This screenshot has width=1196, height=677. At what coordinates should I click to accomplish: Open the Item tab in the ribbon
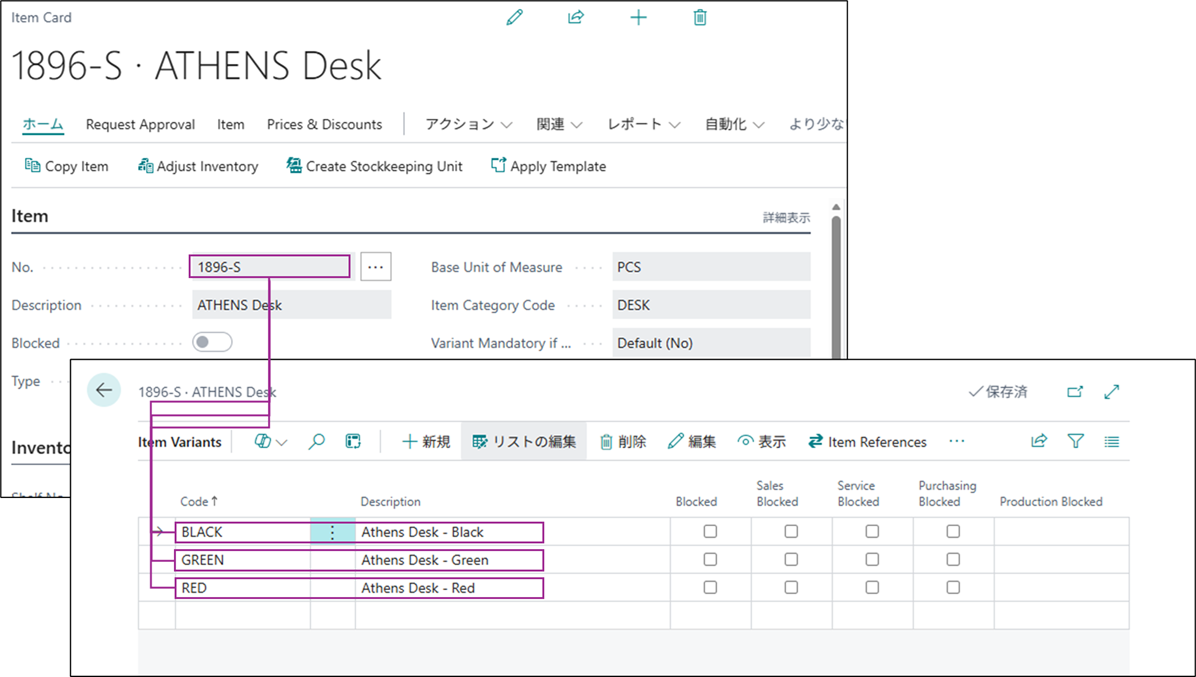click(x=230, y=124)
